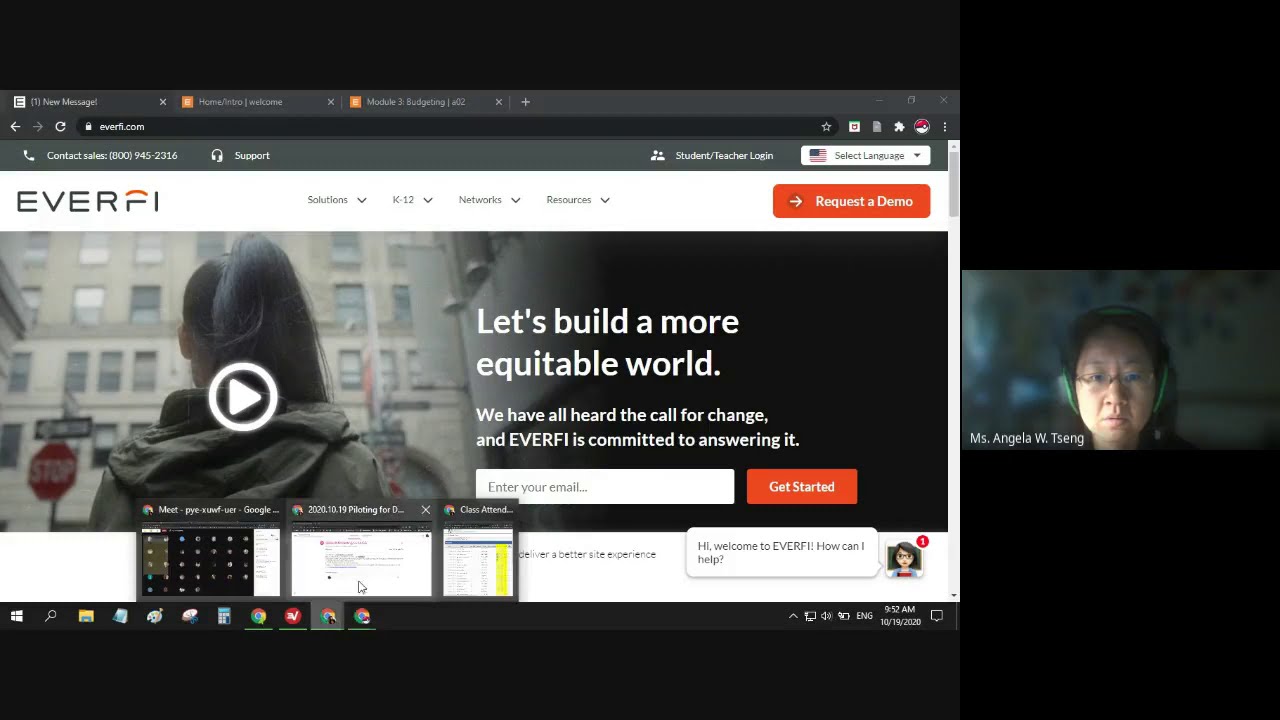This screenshot has height=720, width=1280.
Task: Open the Select Language dropdown
Action: [x=866, y=156]
